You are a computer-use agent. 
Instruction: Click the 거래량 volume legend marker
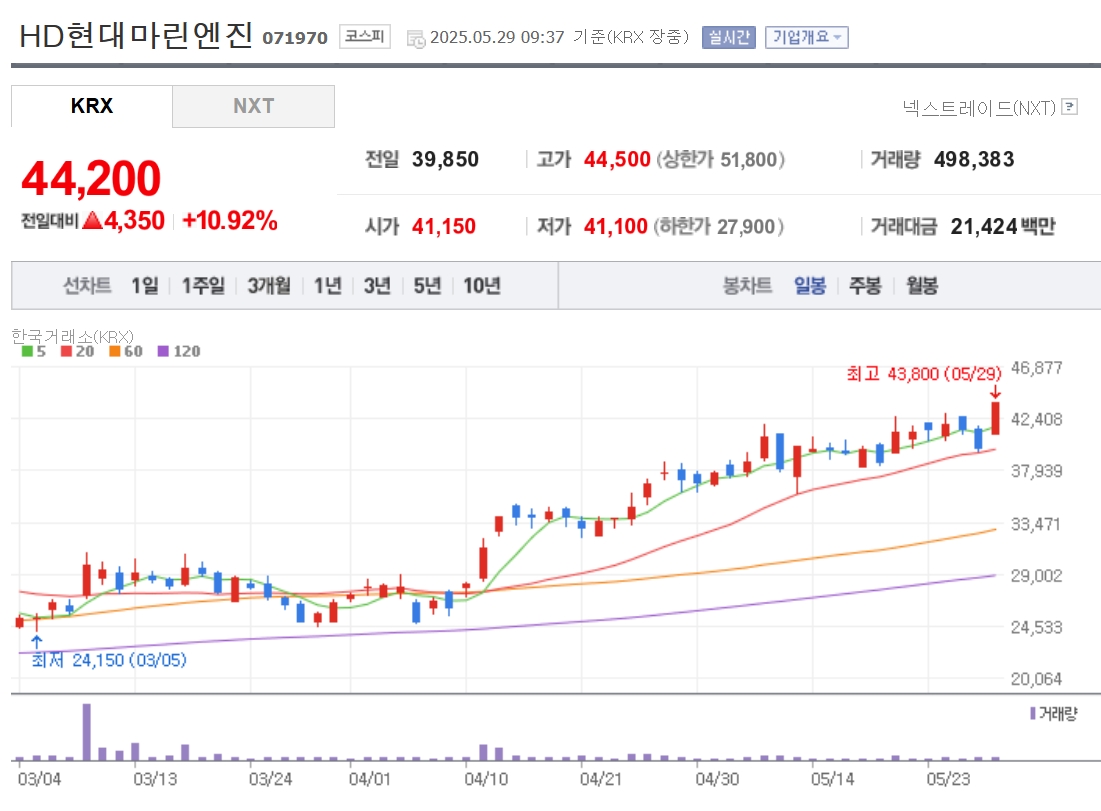[x=1033, y=713]
